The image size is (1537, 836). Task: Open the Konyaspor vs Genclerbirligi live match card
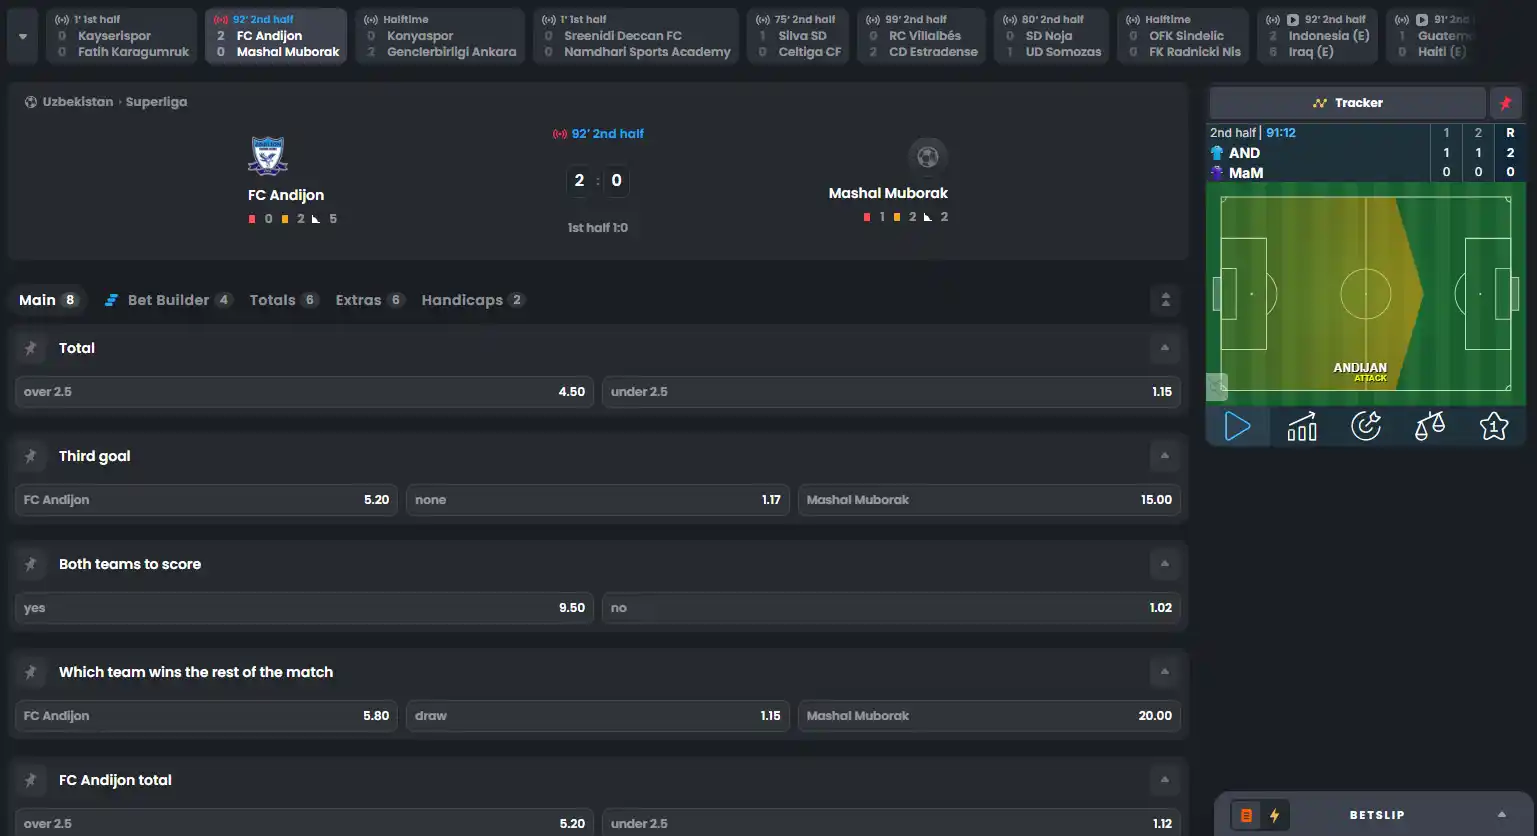(440, 36)
